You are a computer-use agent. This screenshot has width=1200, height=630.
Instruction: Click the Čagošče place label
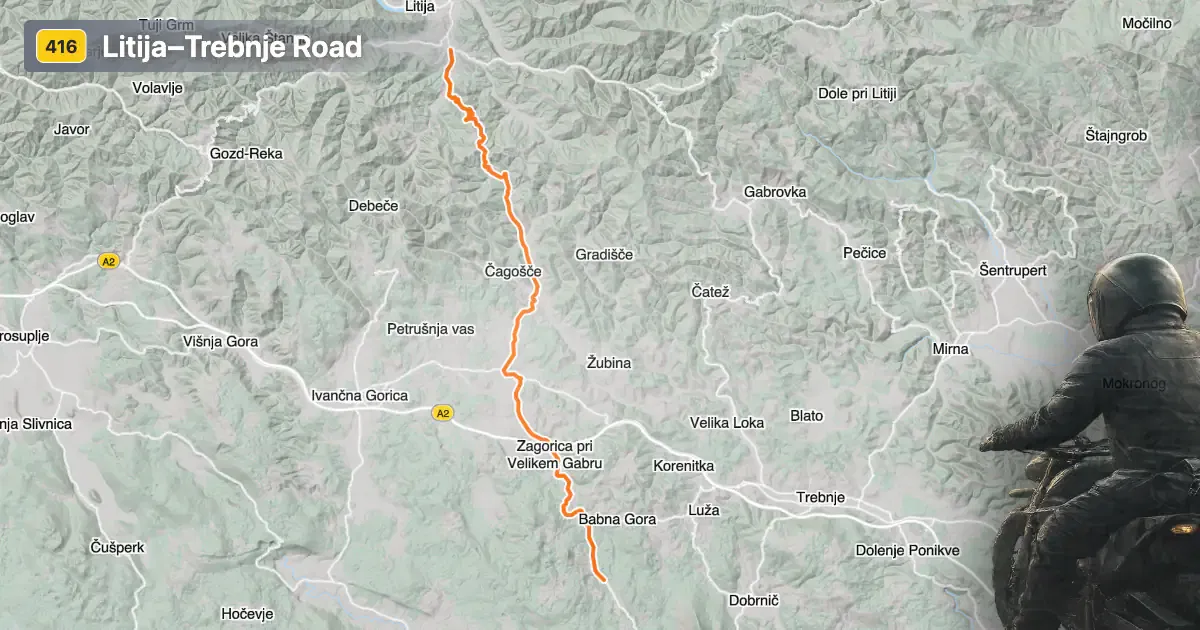point(513,272)
